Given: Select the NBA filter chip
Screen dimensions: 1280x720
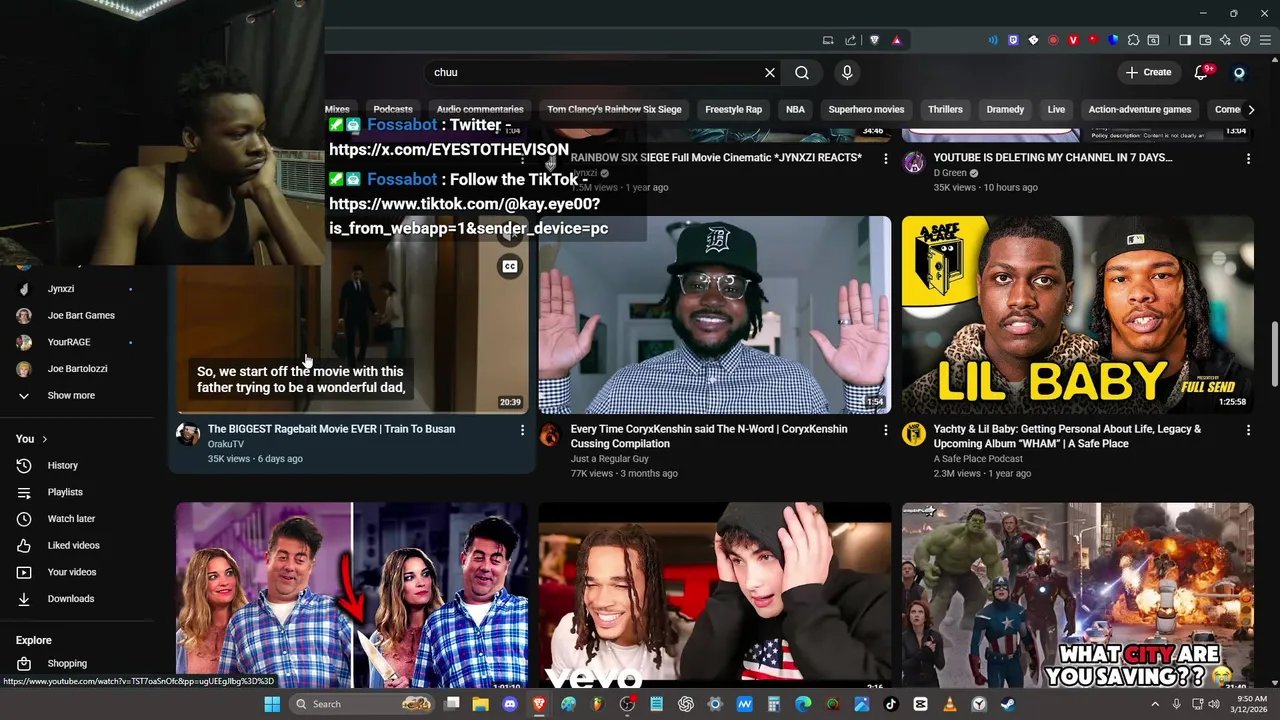Looking at the screenshot, I should click(795, 110).
